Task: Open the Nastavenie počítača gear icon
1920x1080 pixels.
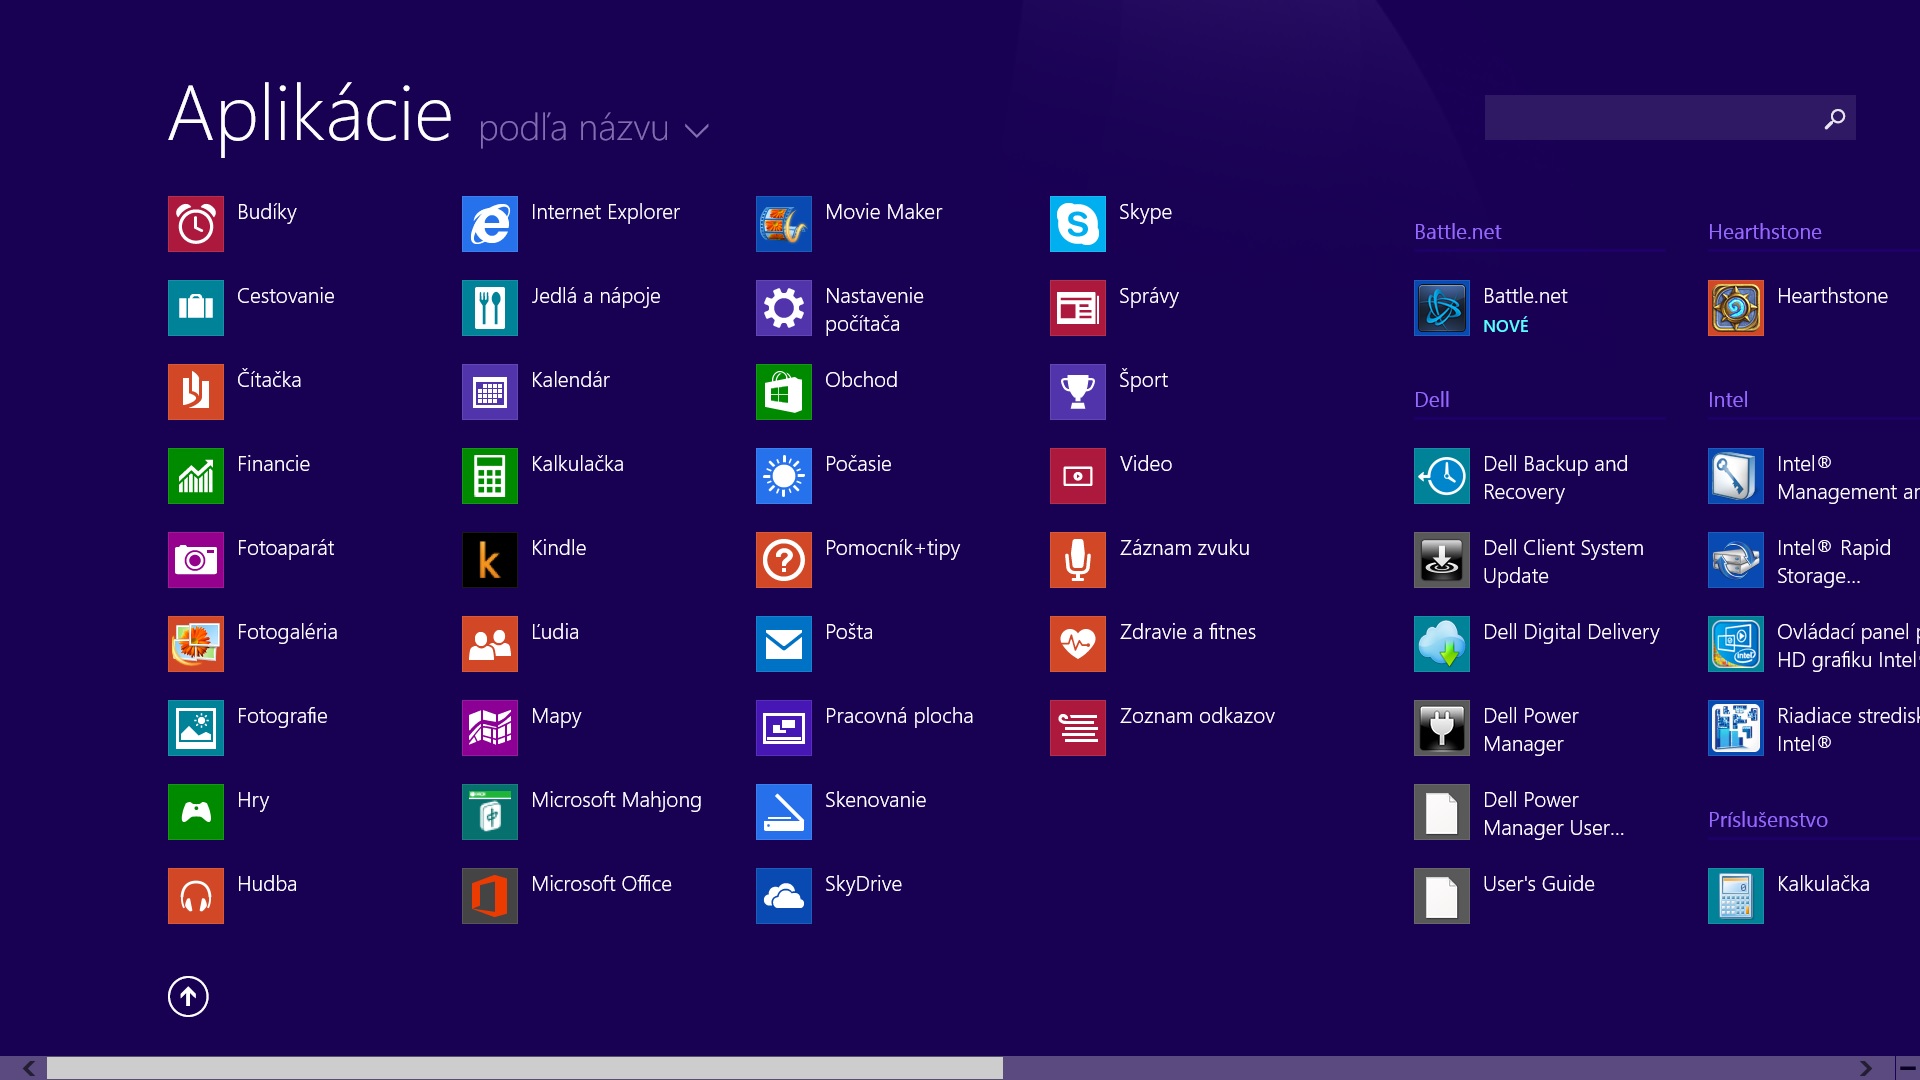Action: coord(784,308)
